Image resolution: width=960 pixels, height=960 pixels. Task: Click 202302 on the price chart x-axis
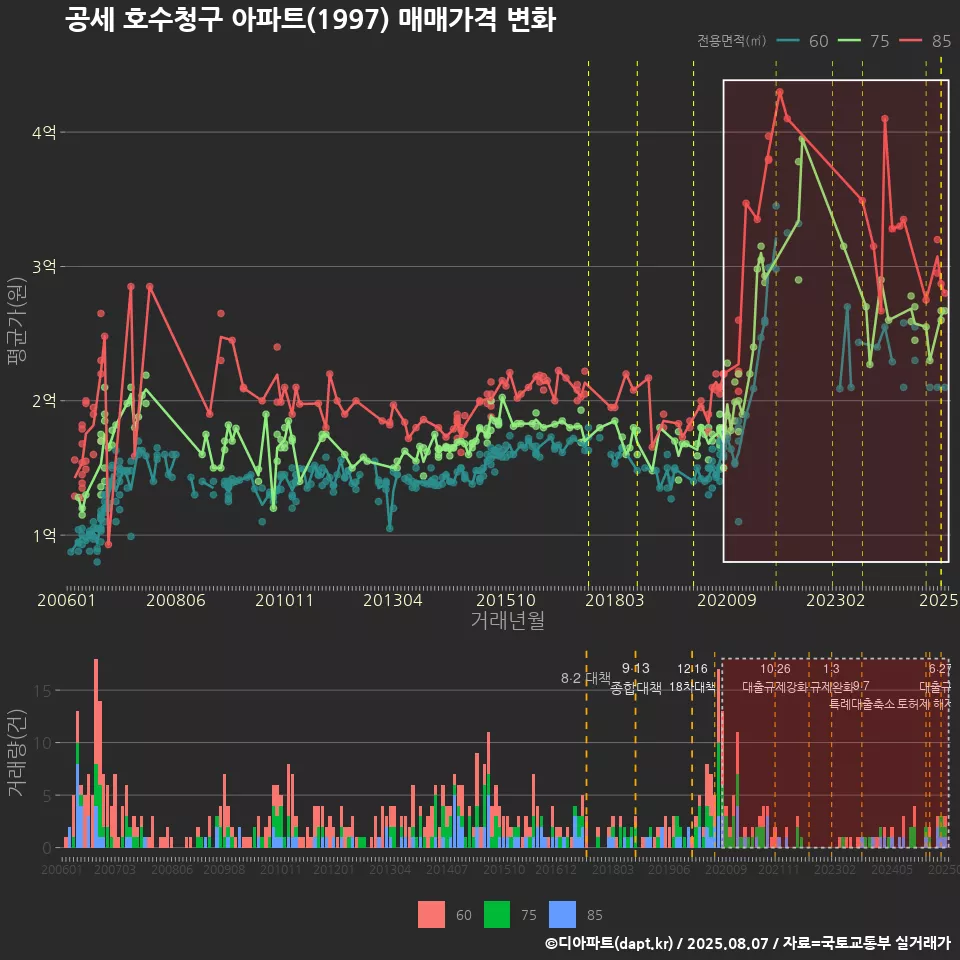click(836, 600)
